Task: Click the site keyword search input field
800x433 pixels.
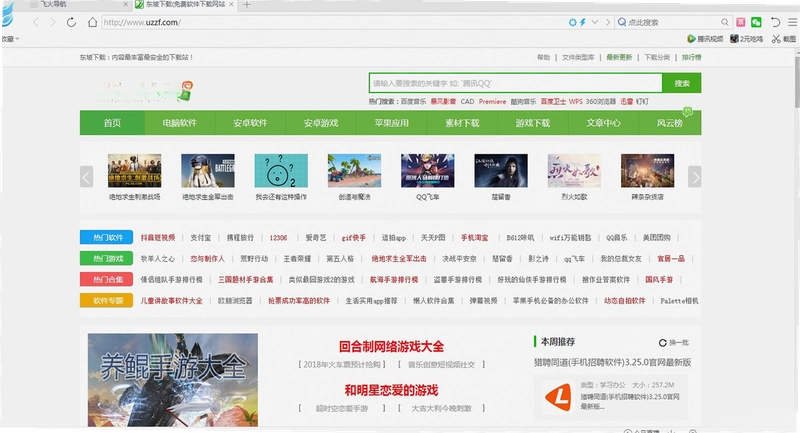Action: click(x=515, y=83)
